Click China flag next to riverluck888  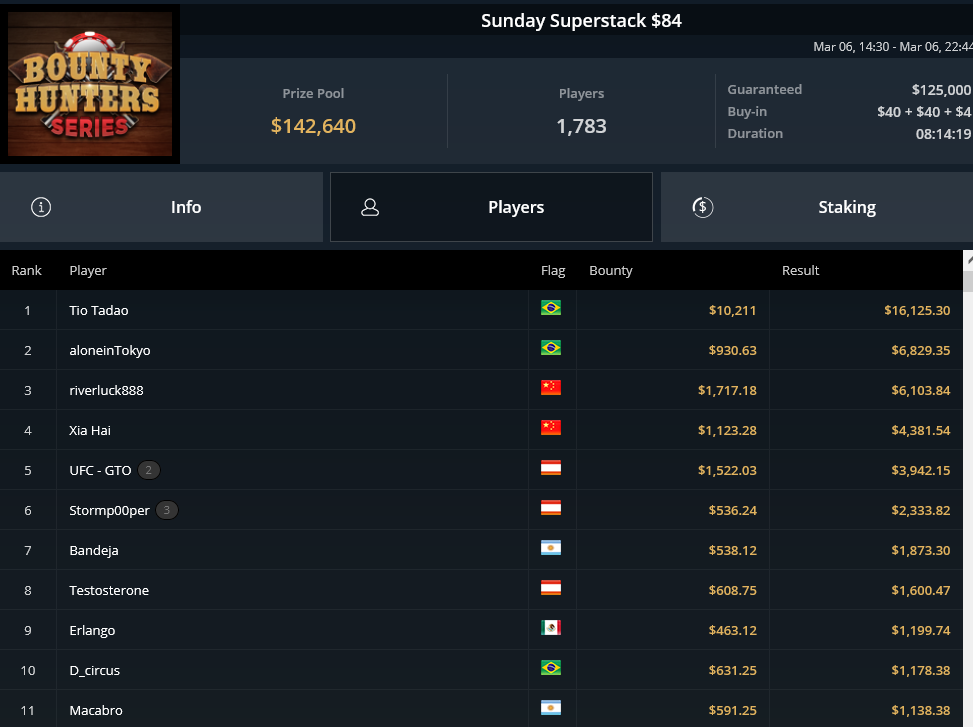click(550, 388)
